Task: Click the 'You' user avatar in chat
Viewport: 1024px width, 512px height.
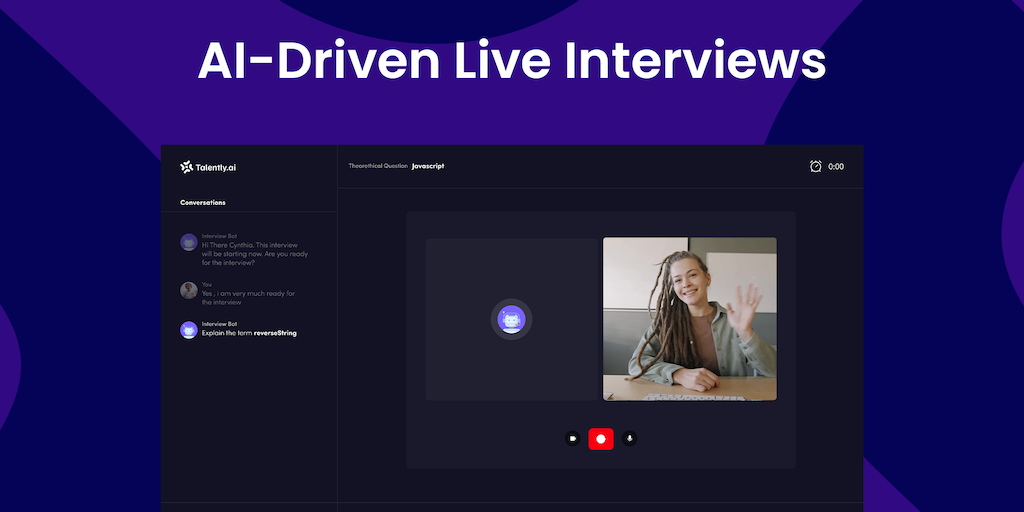Action: coord(189,291)
